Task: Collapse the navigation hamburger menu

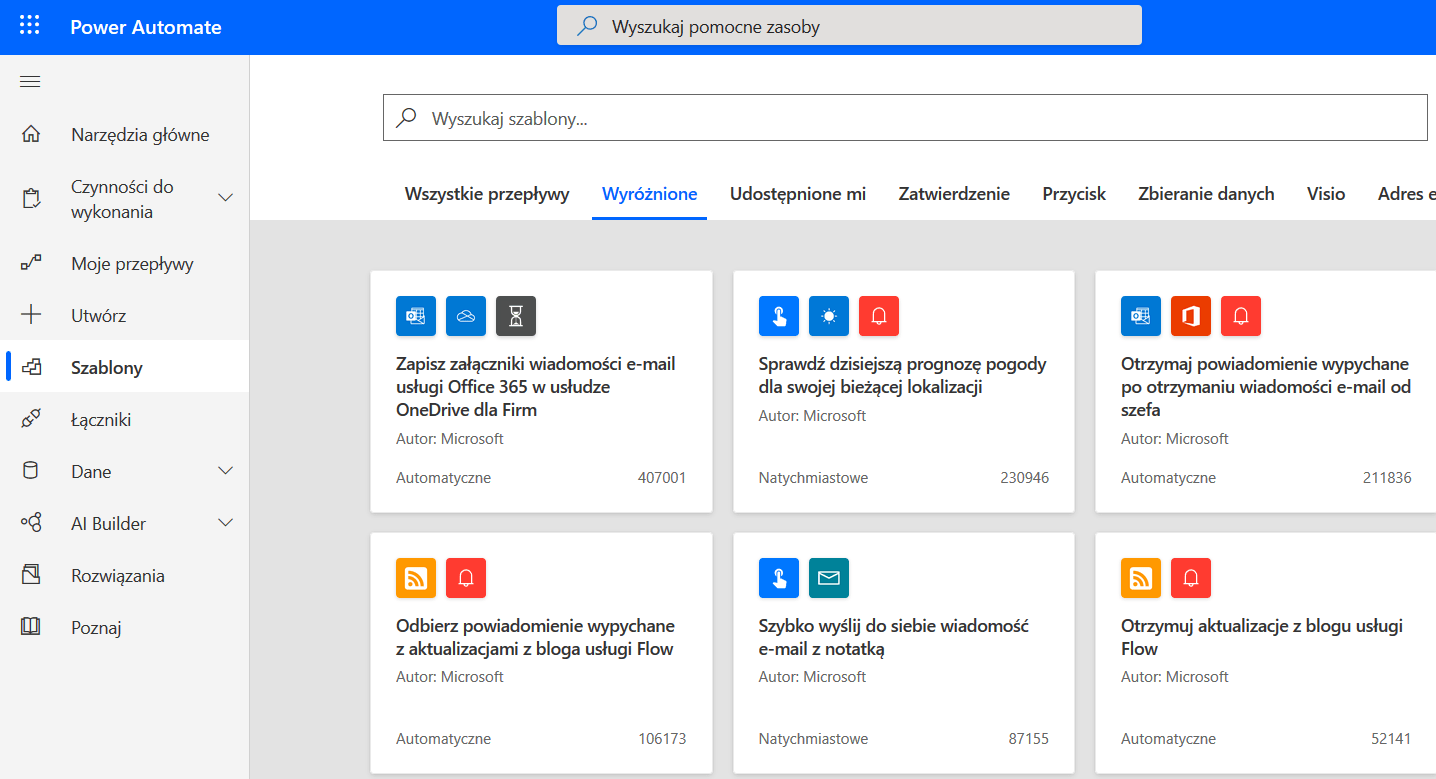Action: coord(30,82)
